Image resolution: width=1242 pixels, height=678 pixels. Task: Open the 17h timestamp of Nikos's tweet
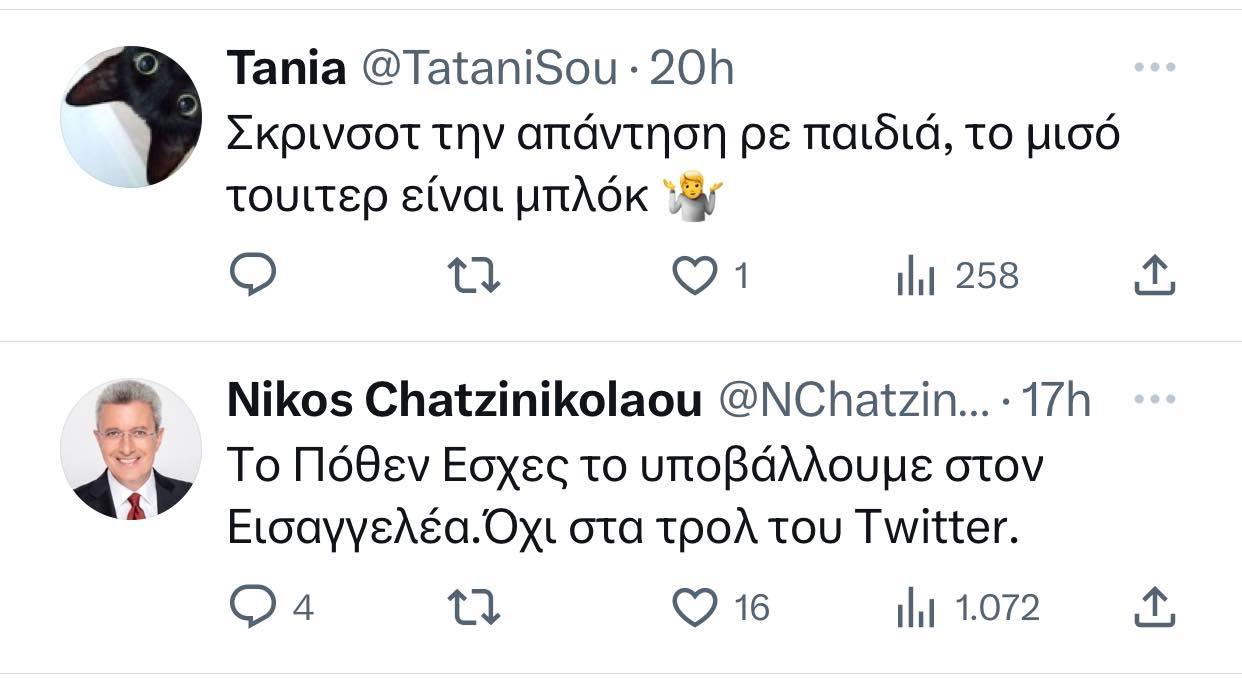click(x=1057, y=401)
